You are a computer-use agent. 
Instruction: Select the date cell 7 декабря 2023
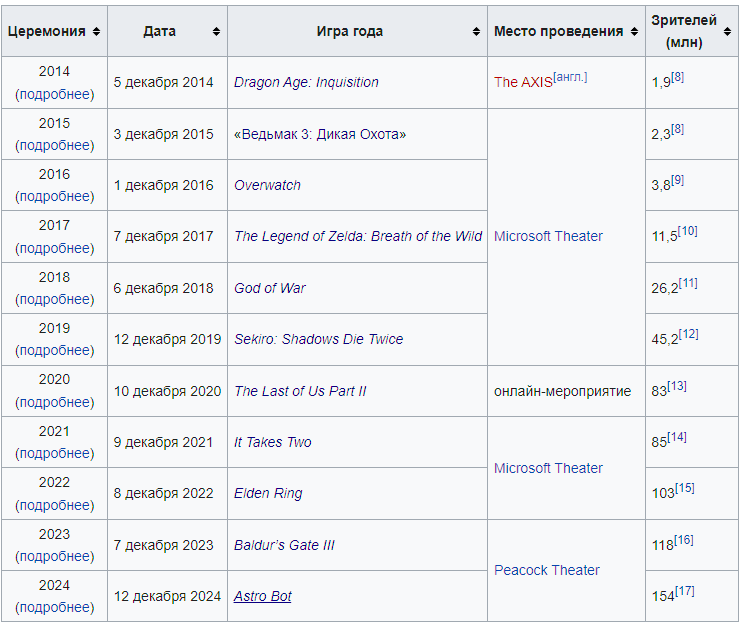coord(167,545)
